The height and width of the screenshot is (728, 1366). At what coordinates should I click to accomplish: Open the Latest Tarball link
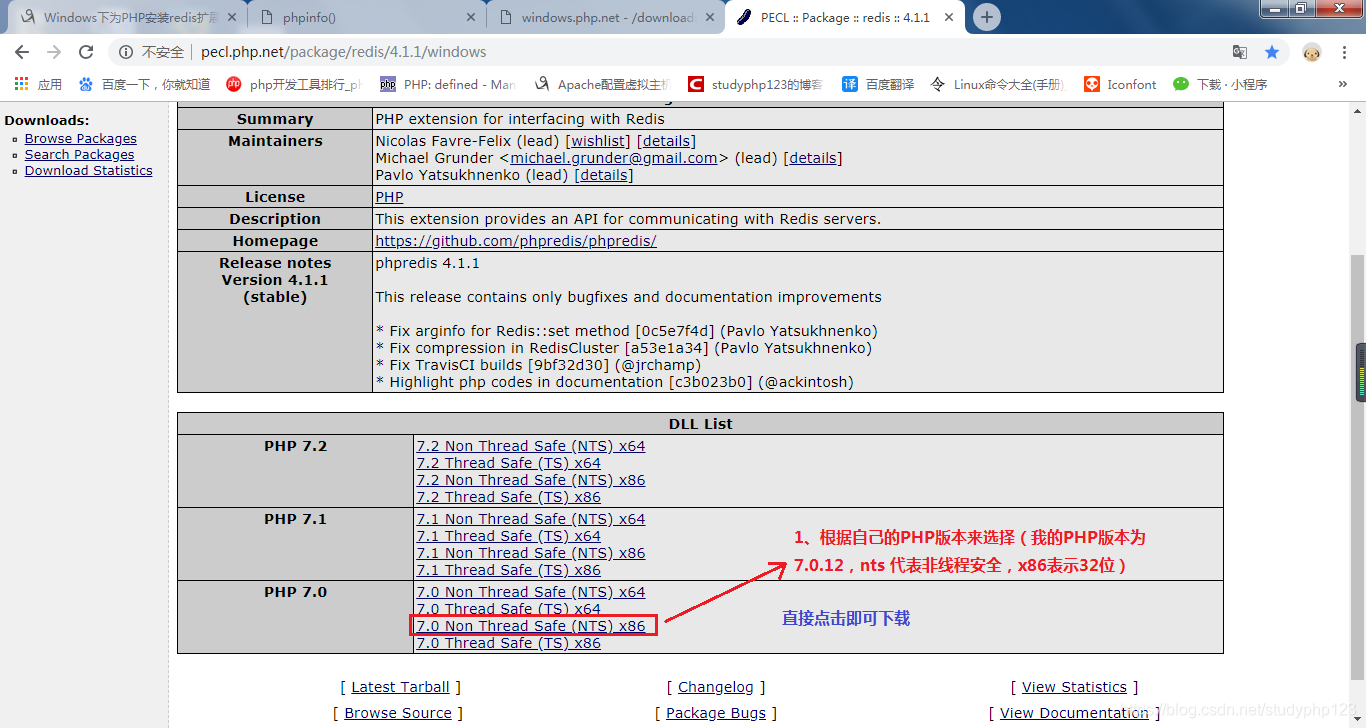(401, 687)
